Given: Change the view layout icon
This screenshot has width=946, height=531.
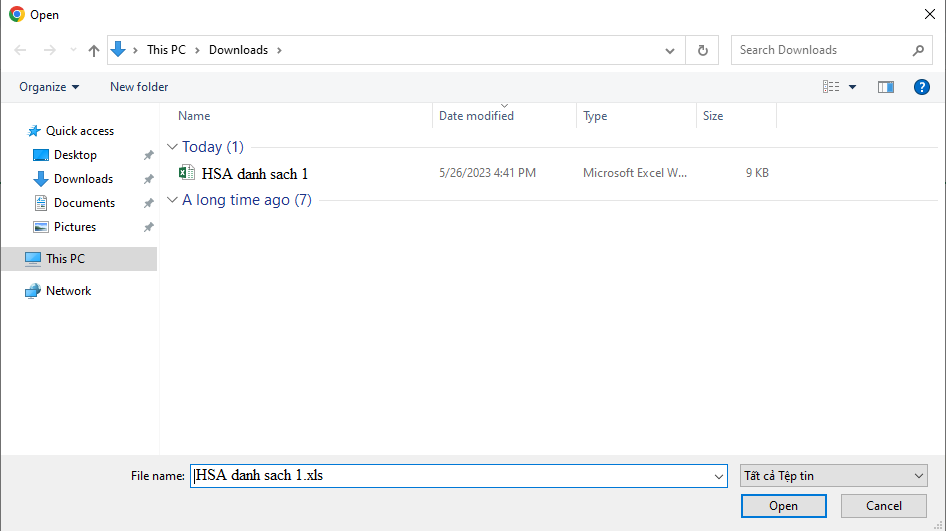Looking at the screenshot, I should pyautogui.click(x=831, y=87).
